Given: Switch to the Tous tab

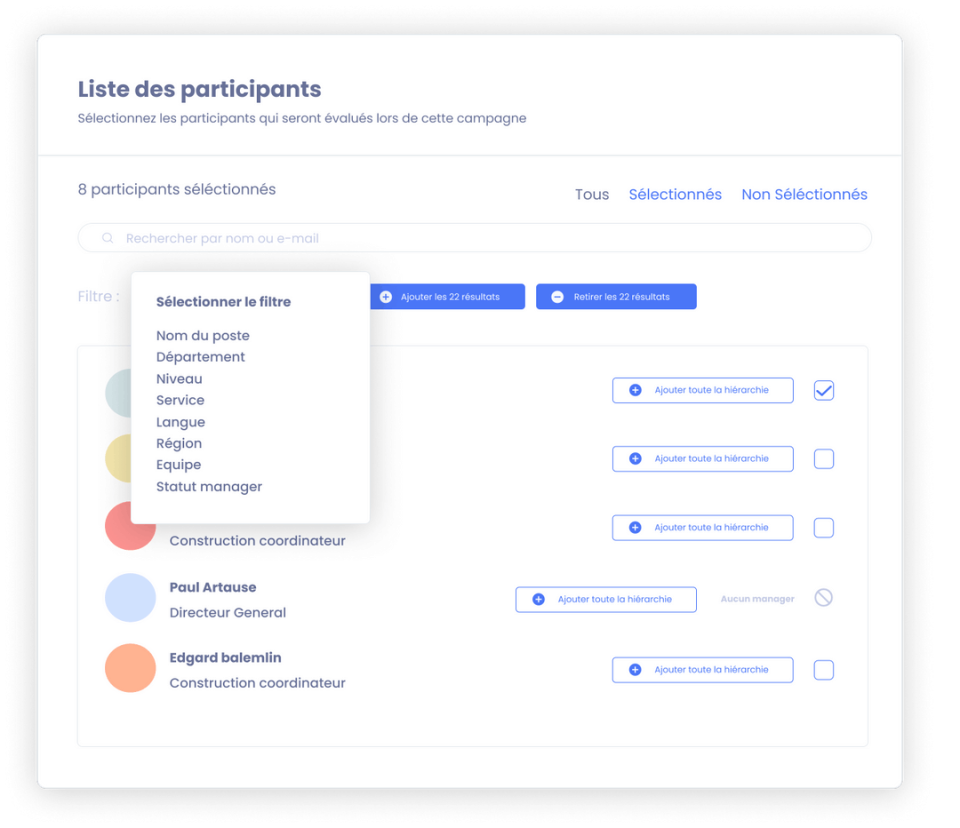Looking at the screenshot, I should (x=591, y=194).
